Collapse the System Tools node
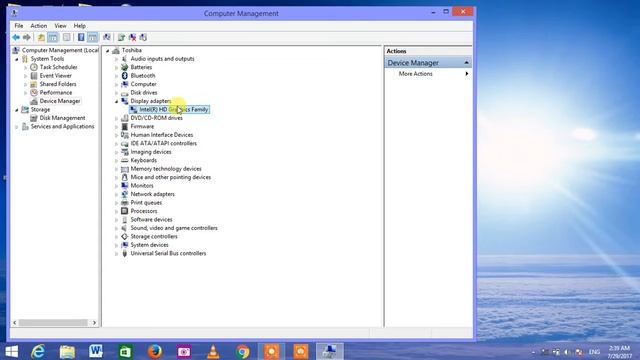The width and height of the screenshot is (640, 360). pyautogui.click(x=17, y=59)
